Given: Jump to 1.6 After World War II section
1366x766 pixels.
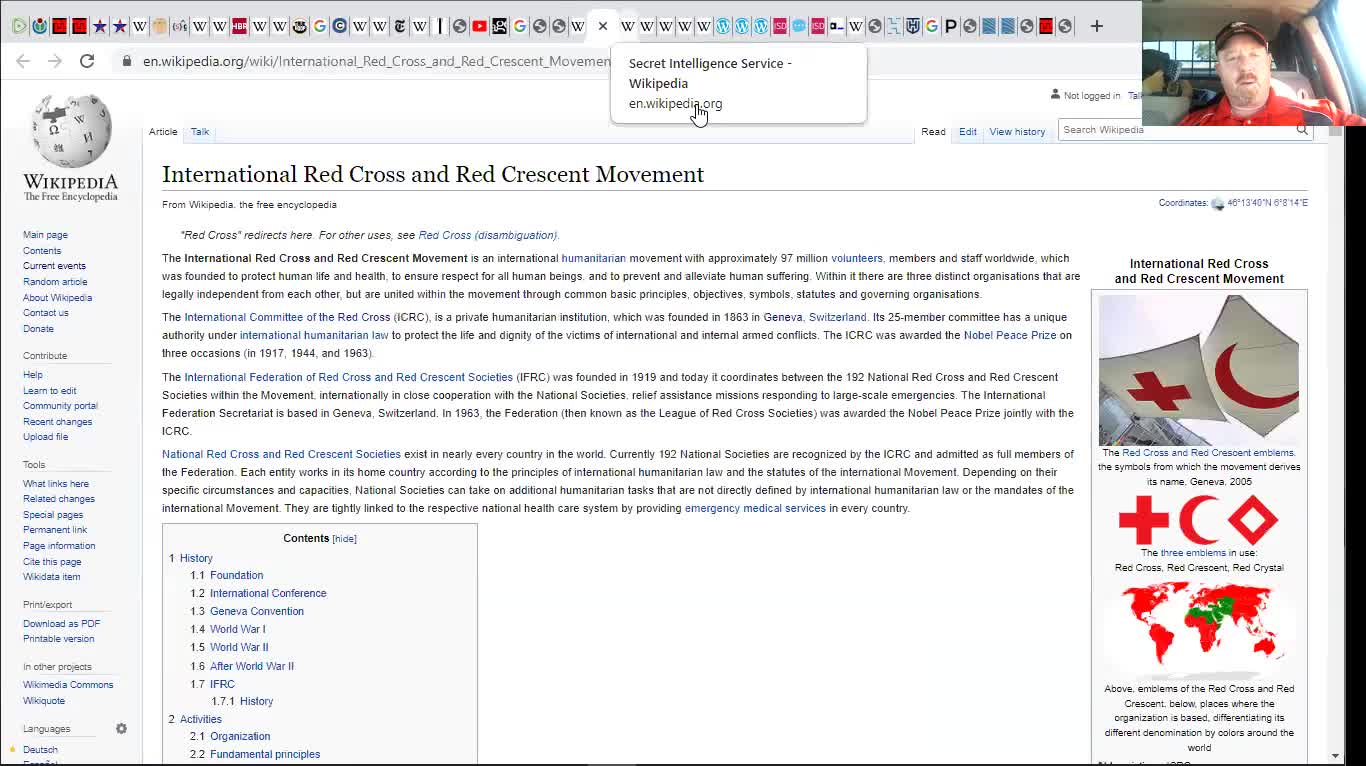Looking at the screenshot, I should 252,666.
